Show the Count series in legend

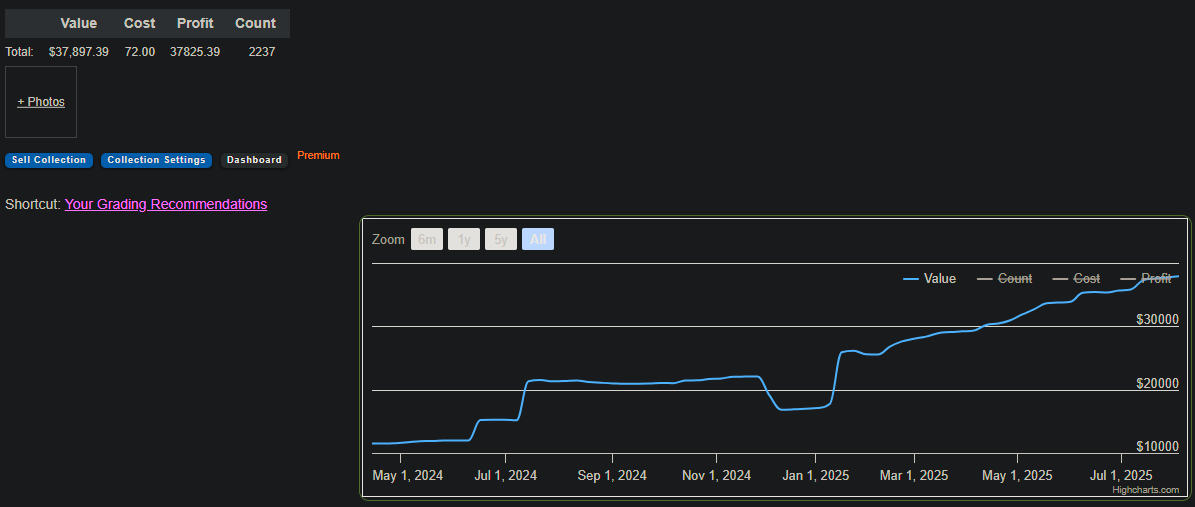pyautogui.click(x=1004, y=279)
